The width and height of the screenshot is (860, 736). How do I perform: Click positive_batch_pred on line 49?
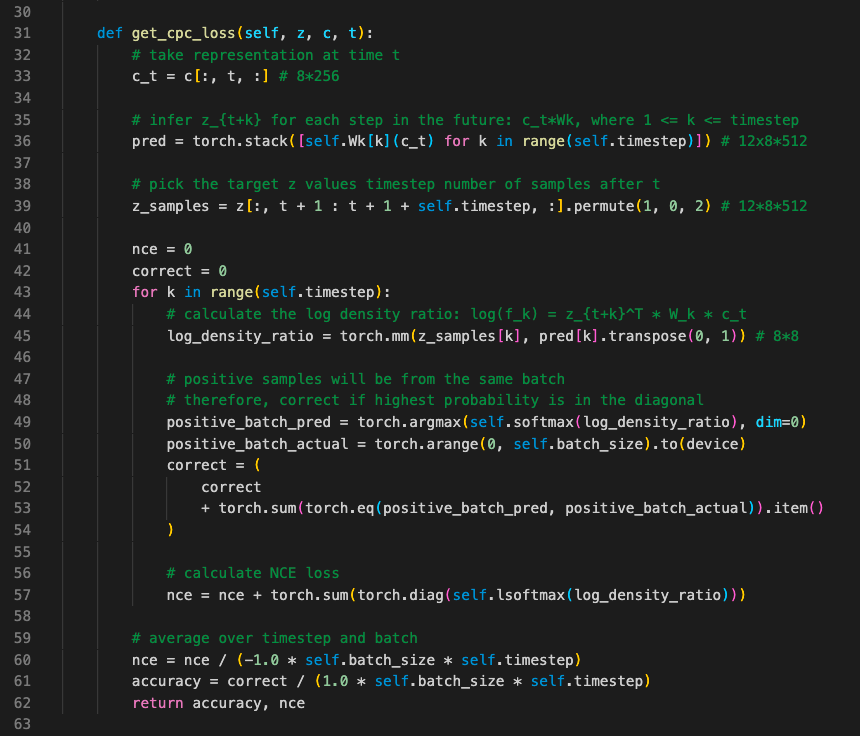coord(249,422)
